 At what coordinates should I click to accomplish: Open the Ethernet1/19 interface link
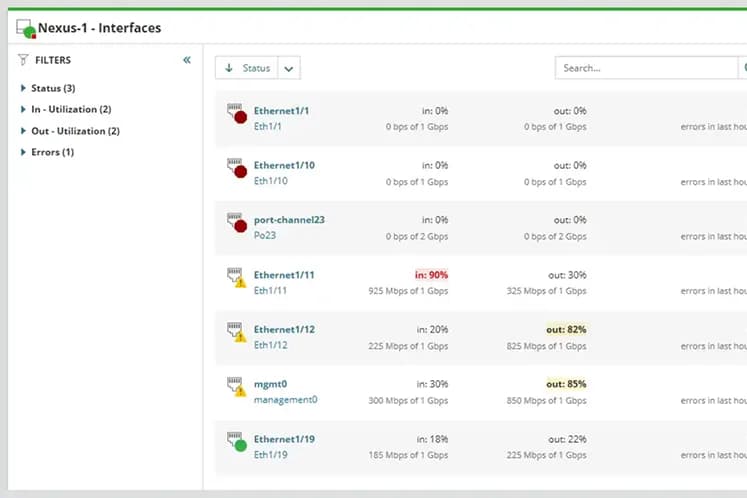click(x=284, y=439)
